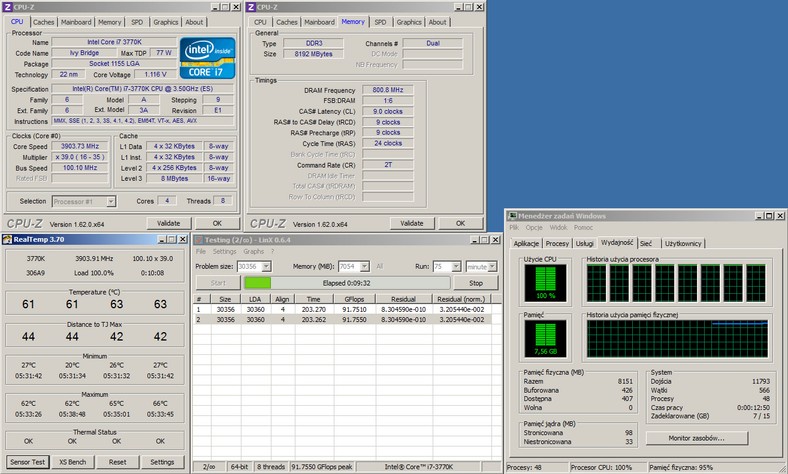
Task: Click the XS Bench button in RealTemp
Action: click(x=71, y=462)
